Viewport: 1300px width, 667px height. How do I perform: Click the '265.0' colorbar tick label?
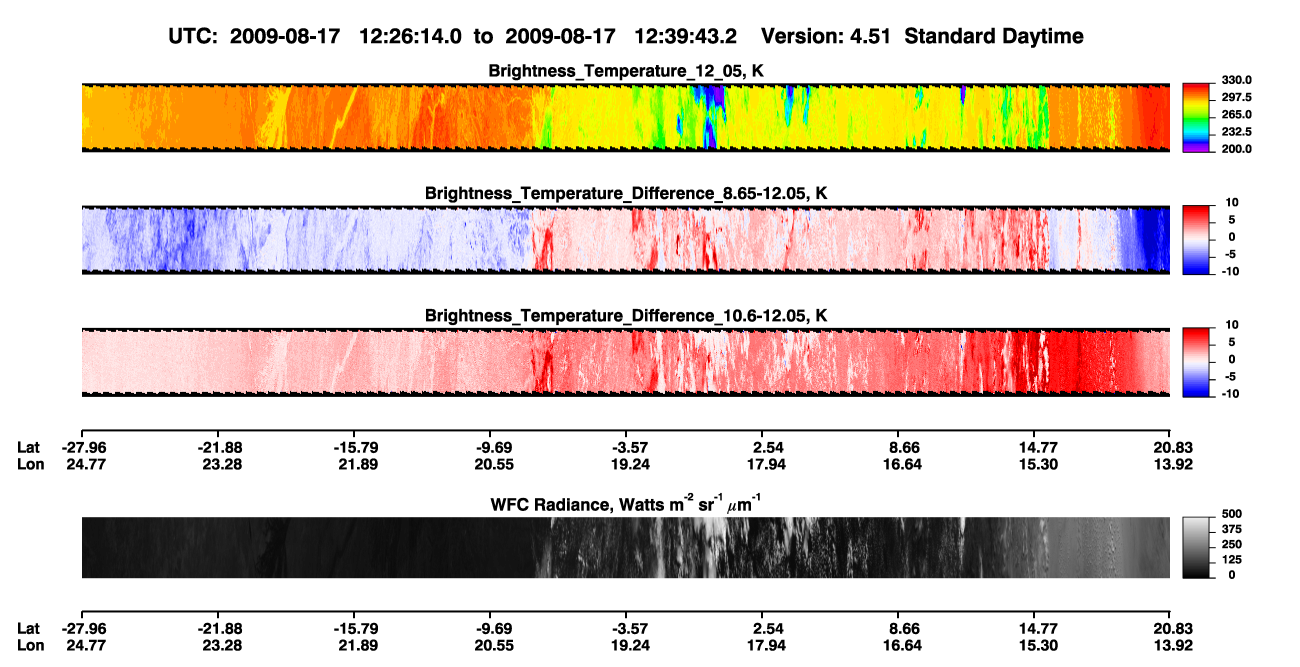pos(1239,115)
